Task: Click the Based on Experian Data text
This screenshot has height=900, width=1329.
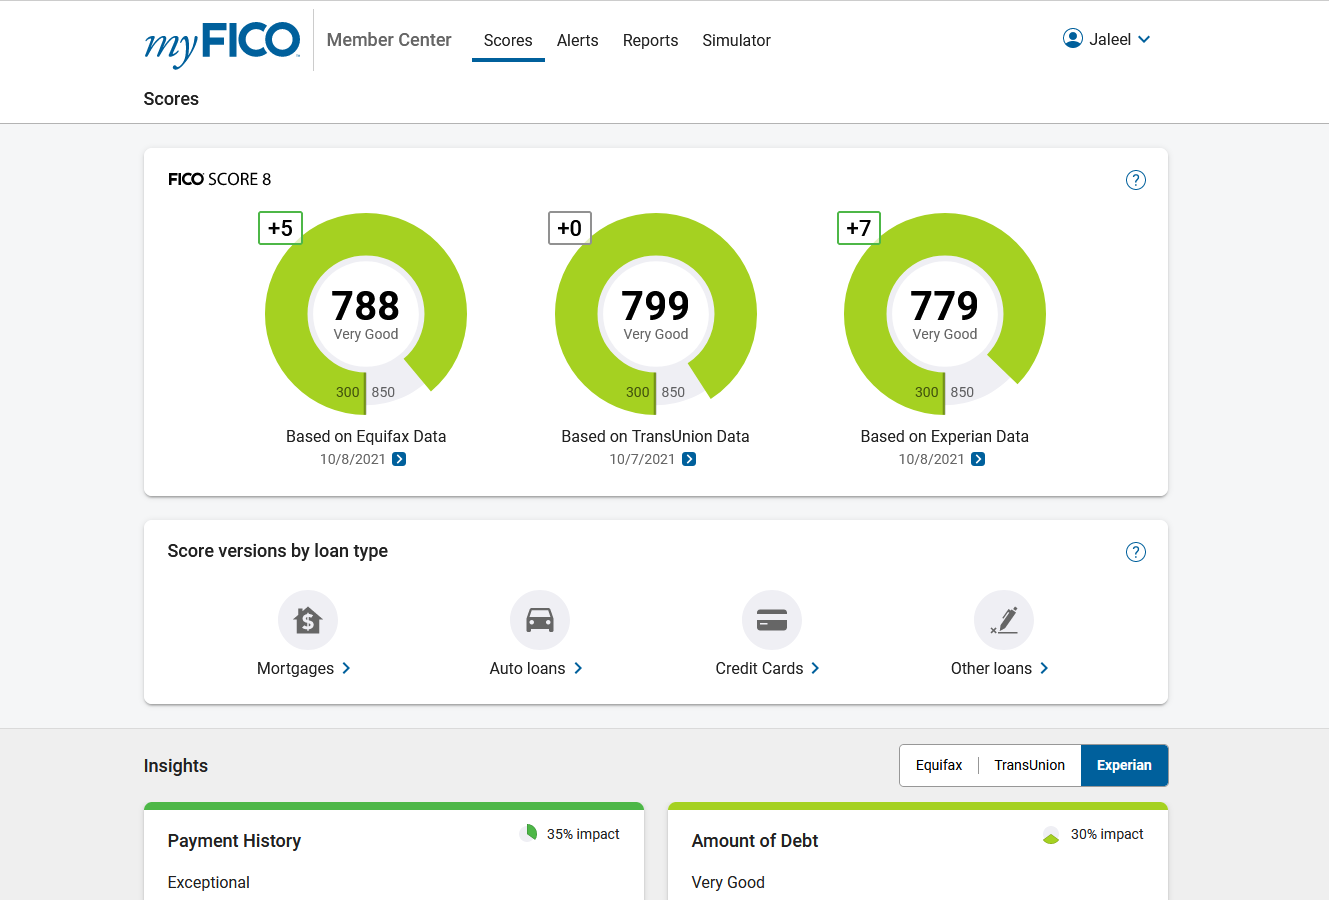Action: pos(945,436)
